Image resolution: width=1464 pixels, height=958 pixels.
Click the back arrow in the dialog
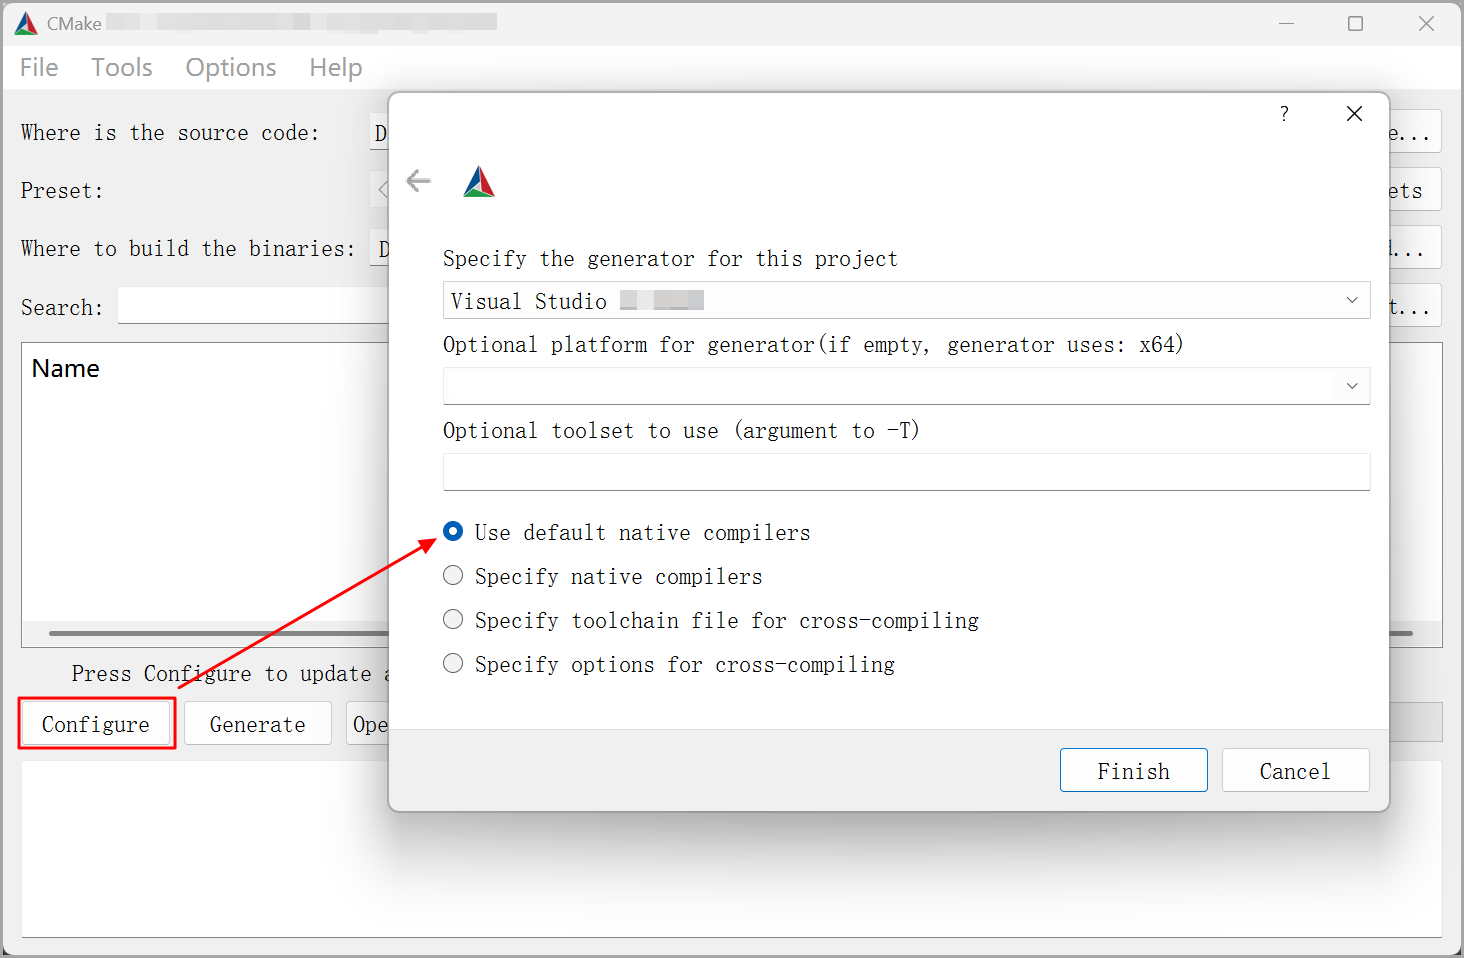[x=418, y=181]
